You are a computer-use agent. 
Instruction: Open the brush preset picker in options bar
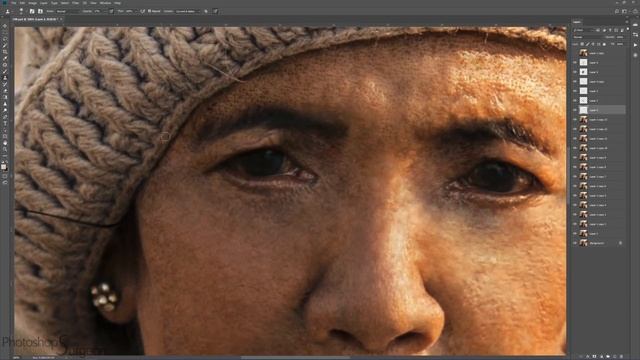(21, 11)
